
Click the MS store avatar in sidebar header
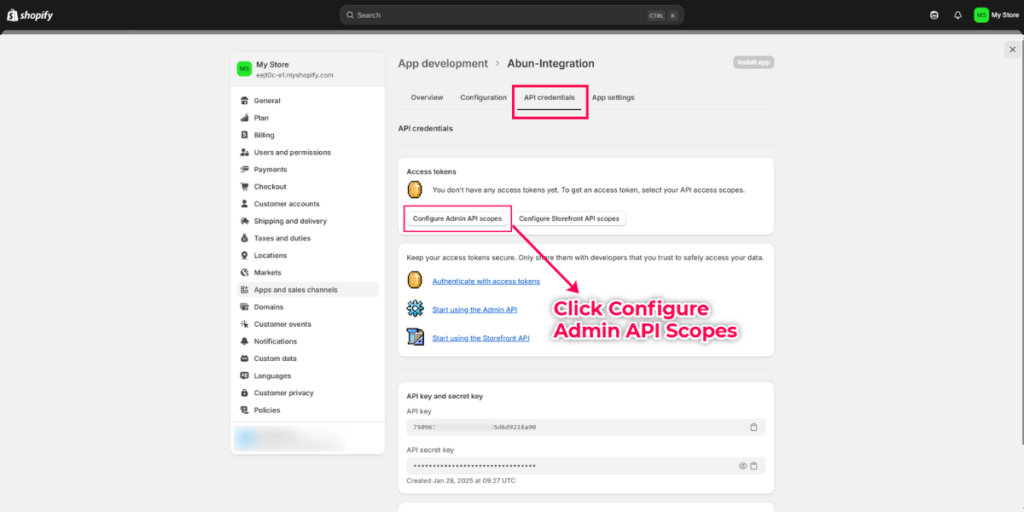point(244,69)
